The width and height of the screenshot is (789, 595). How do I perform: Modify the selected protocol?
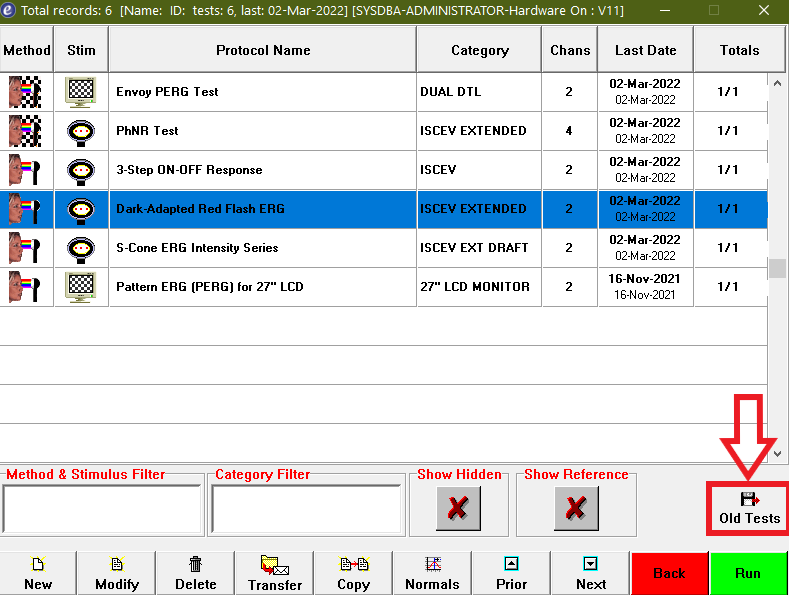pyautogui.click(x=117, y=573)
